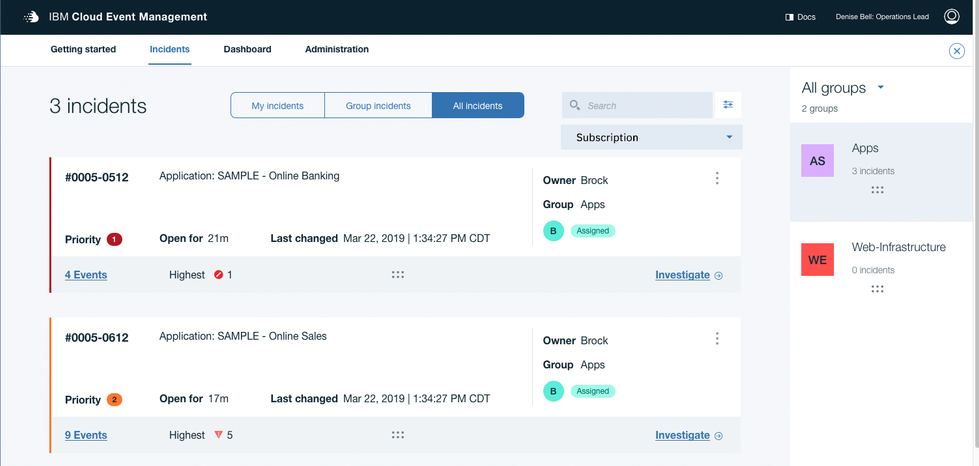Open kebab menu for incident #0005-0512
The height and width of the screenshot is (466, 979).
(717, 179)
